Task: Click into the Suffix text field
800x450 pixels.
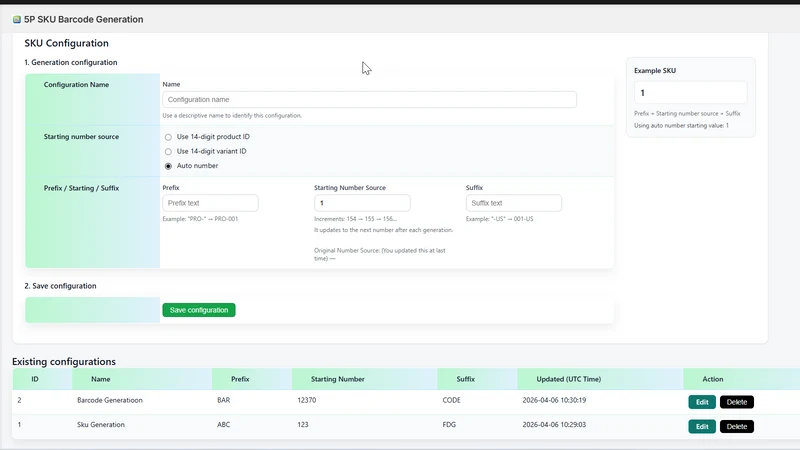Action: pos(514,203)
